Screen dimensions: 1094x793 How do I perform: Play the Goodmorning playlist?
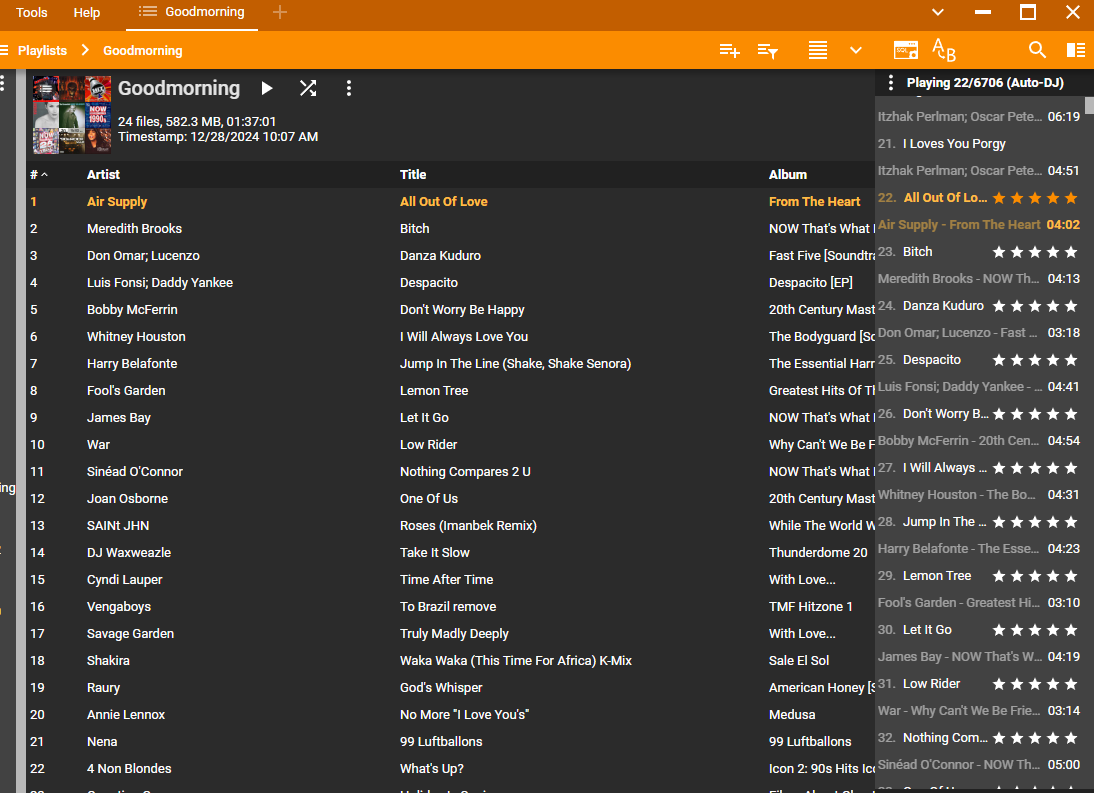267,88
